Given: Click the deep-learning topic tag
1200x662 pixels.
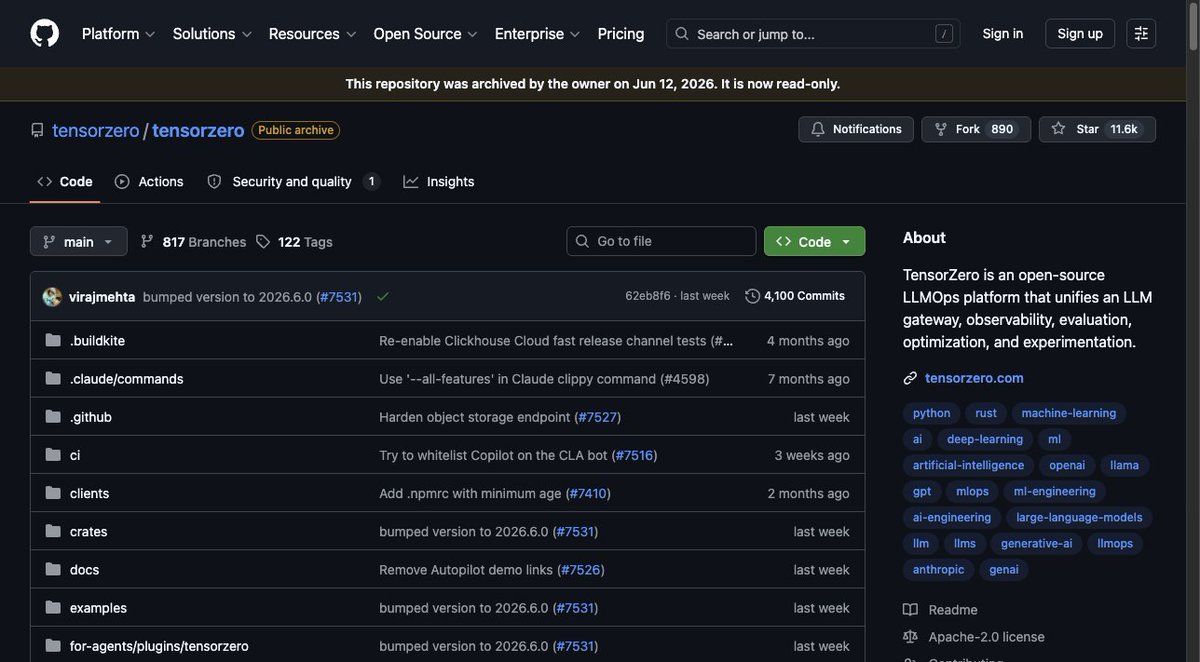Looking at the screenshot, I should 985,439.
